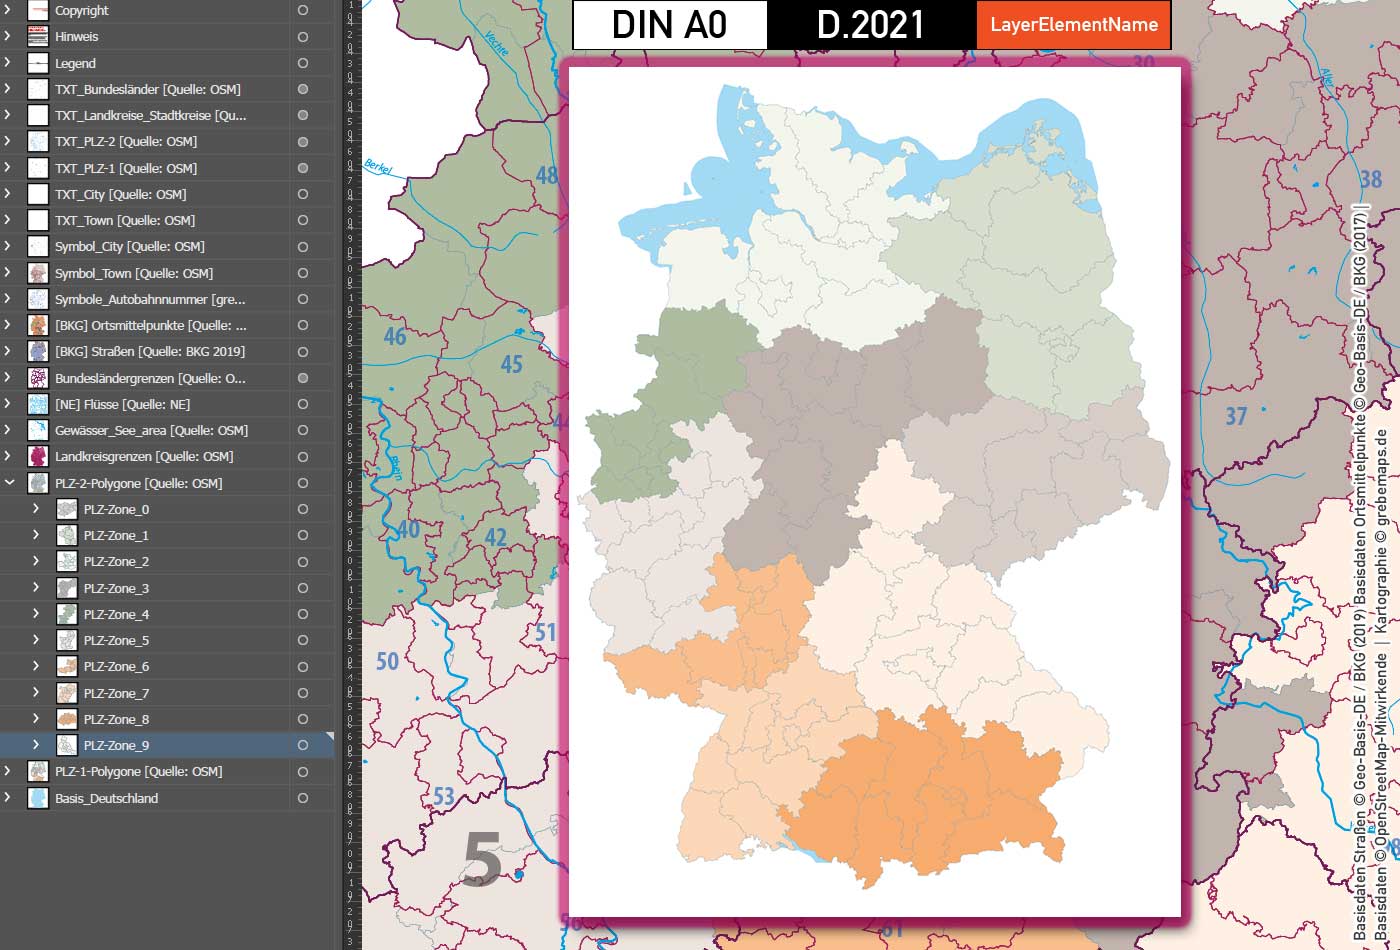The image size is (1400, 950).
Task: Select the PLZ-Zone_4 sublayer thumbnail
Action: (x=66, y=614)
